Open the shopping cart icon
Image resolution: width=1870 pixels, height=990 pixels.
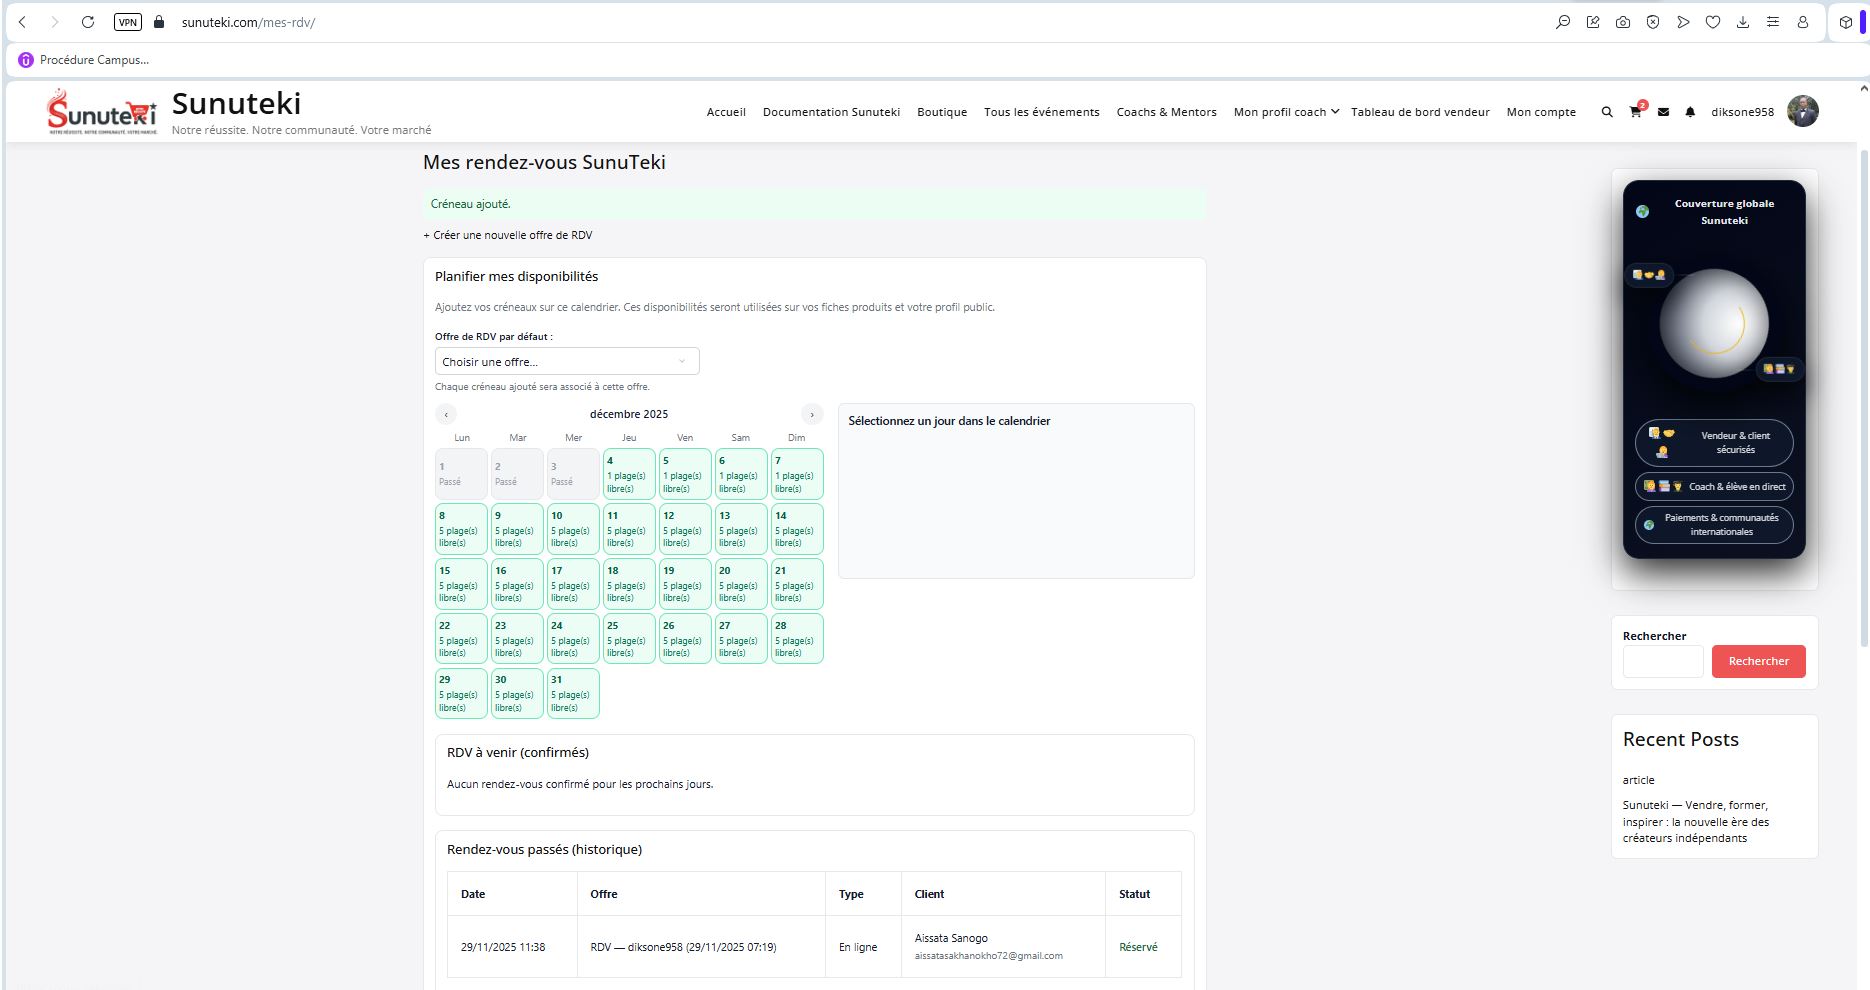point(1635,112)
